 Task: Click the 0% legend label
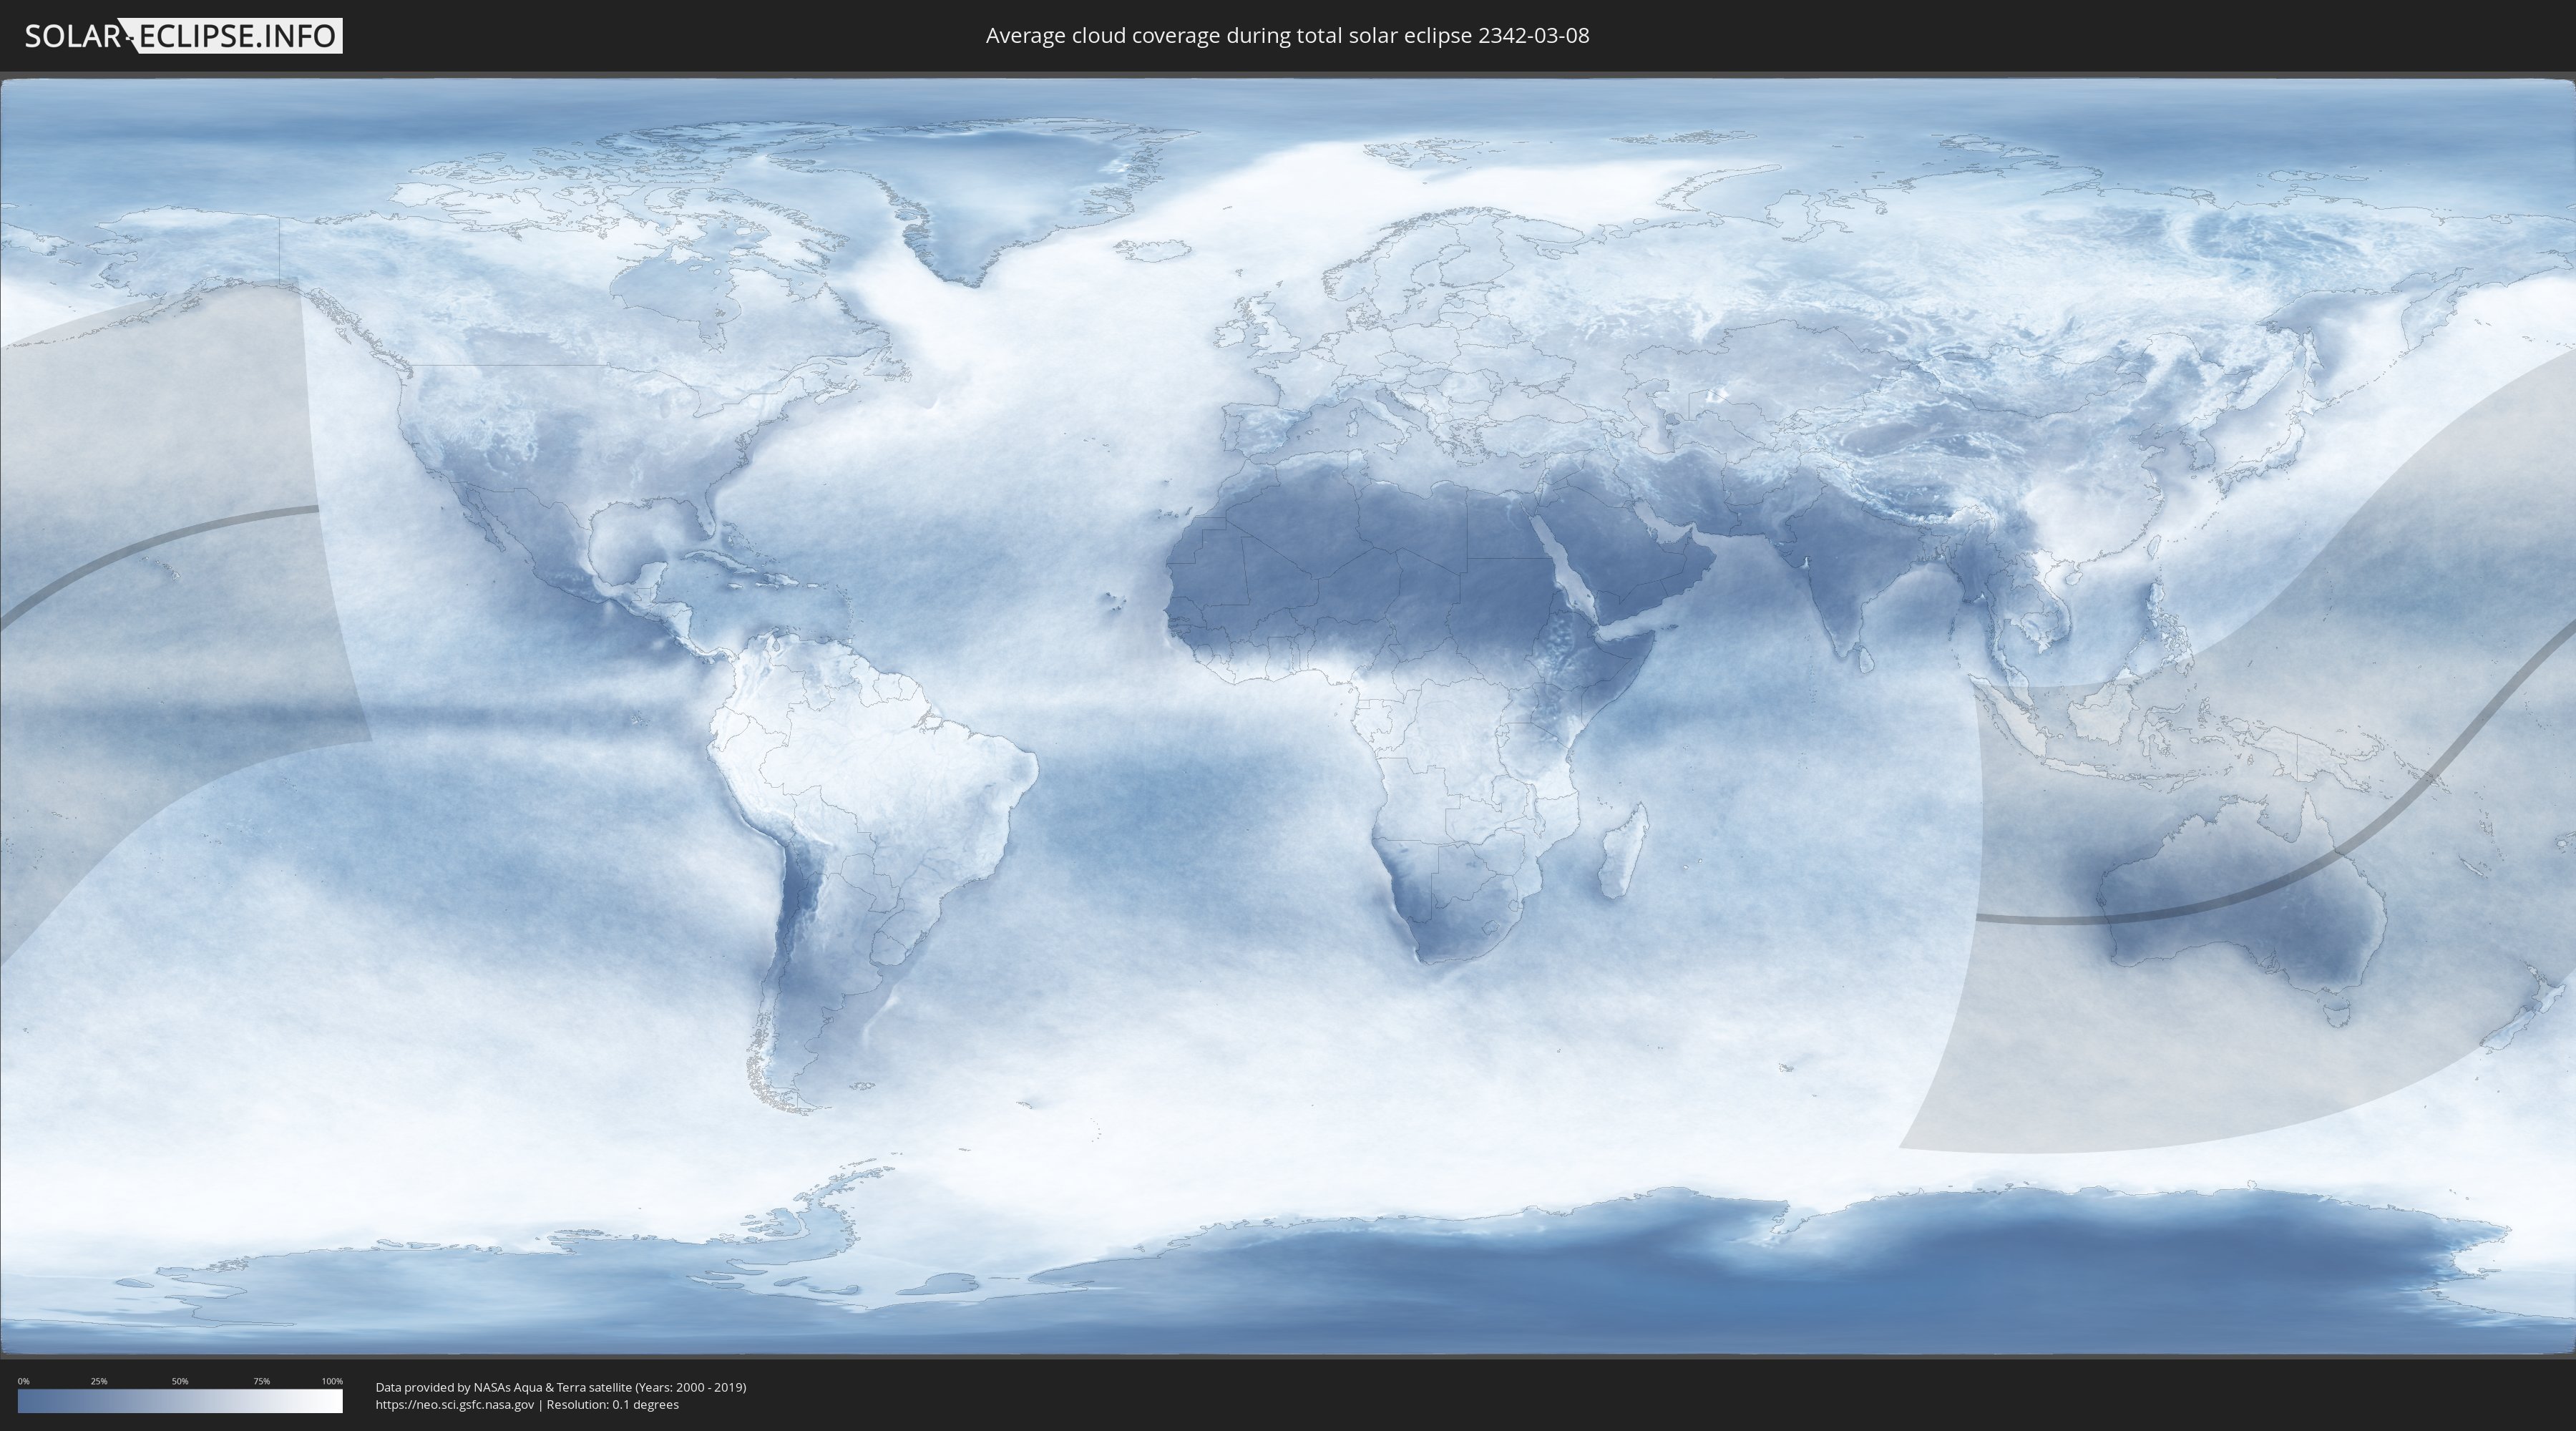coord(23,1381)
